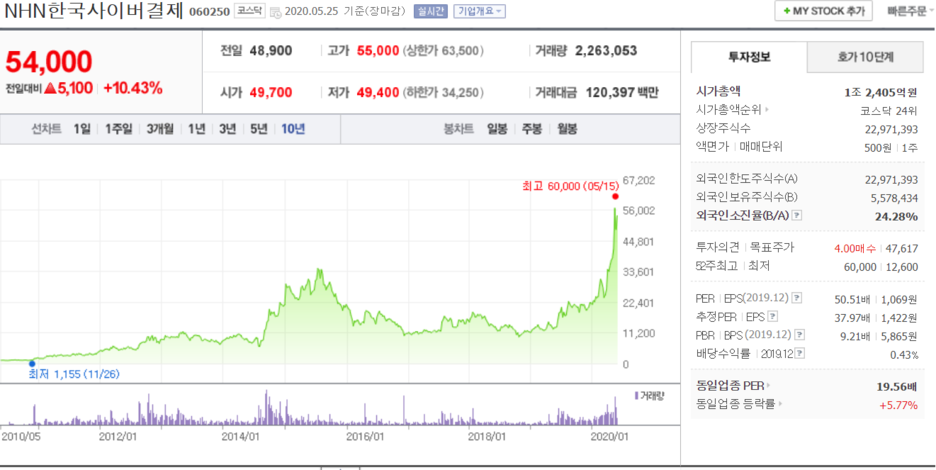Click the +5.77% sector change value

898,405
